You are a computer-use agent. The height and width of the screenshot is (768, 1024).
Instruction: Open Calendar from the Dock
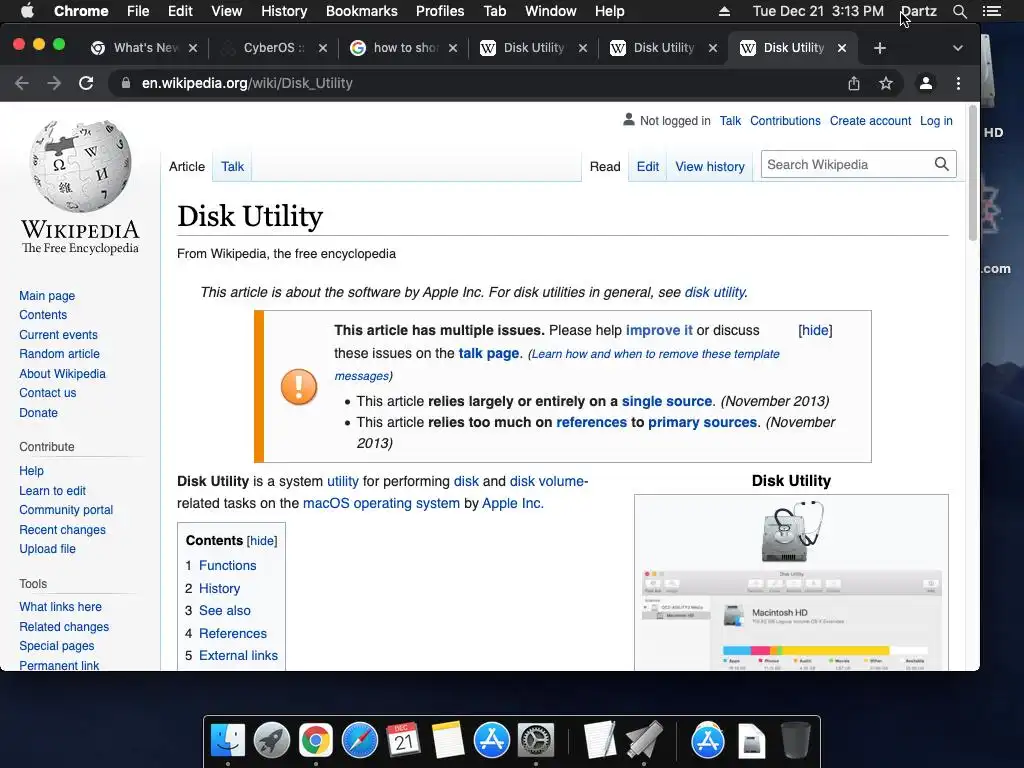(x=404, y=741)
